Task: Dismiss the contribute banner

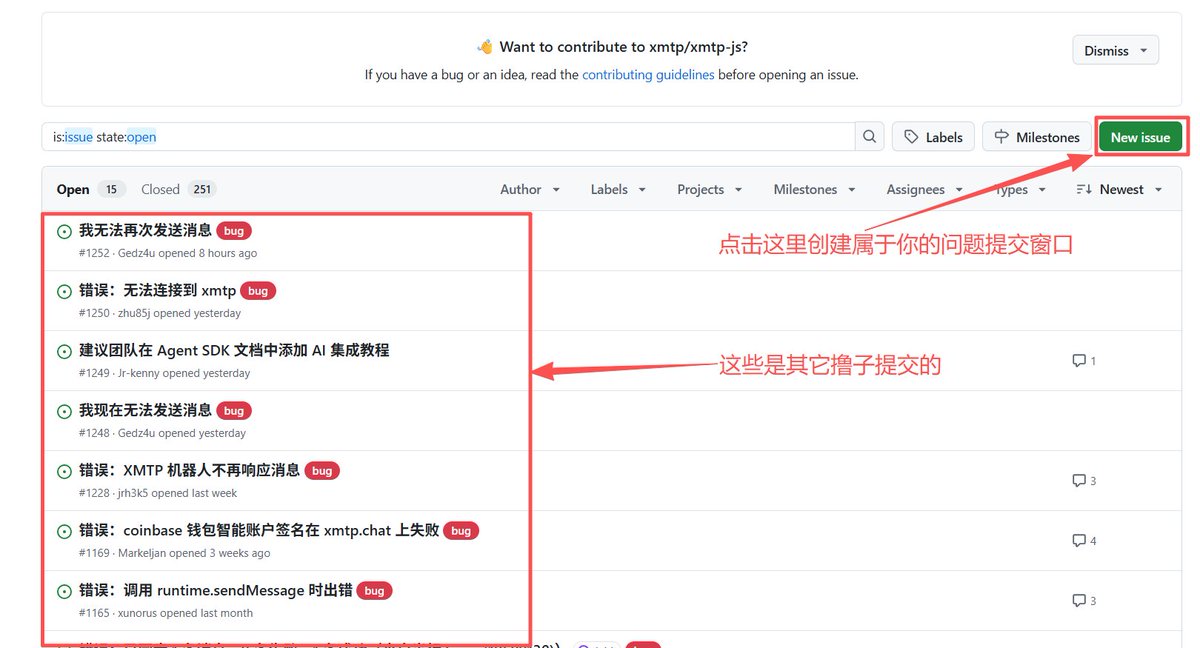Action: coord(1116,50)
